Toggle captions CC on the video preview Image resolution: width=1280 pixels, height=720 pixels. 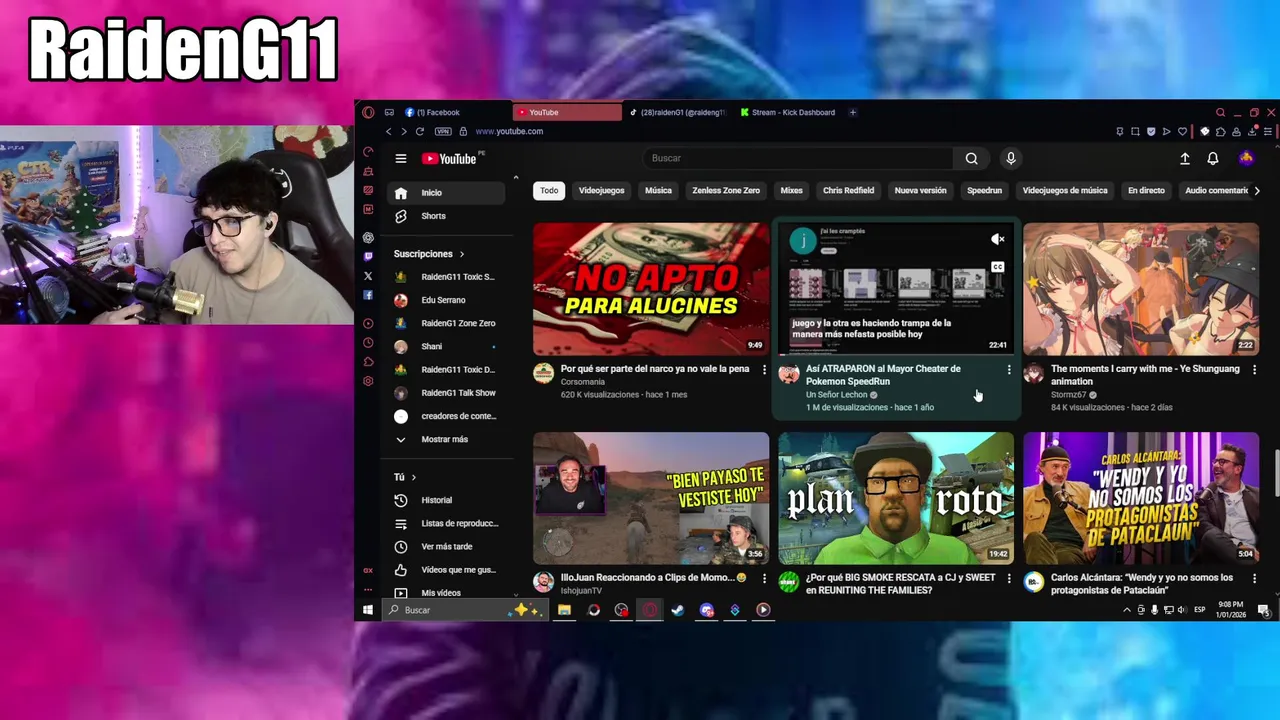(997, 267)
